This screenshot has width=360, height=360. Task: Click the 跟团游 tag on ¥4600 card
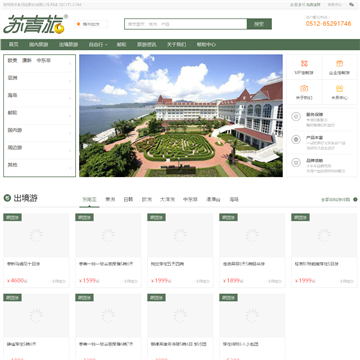point(12,217)
